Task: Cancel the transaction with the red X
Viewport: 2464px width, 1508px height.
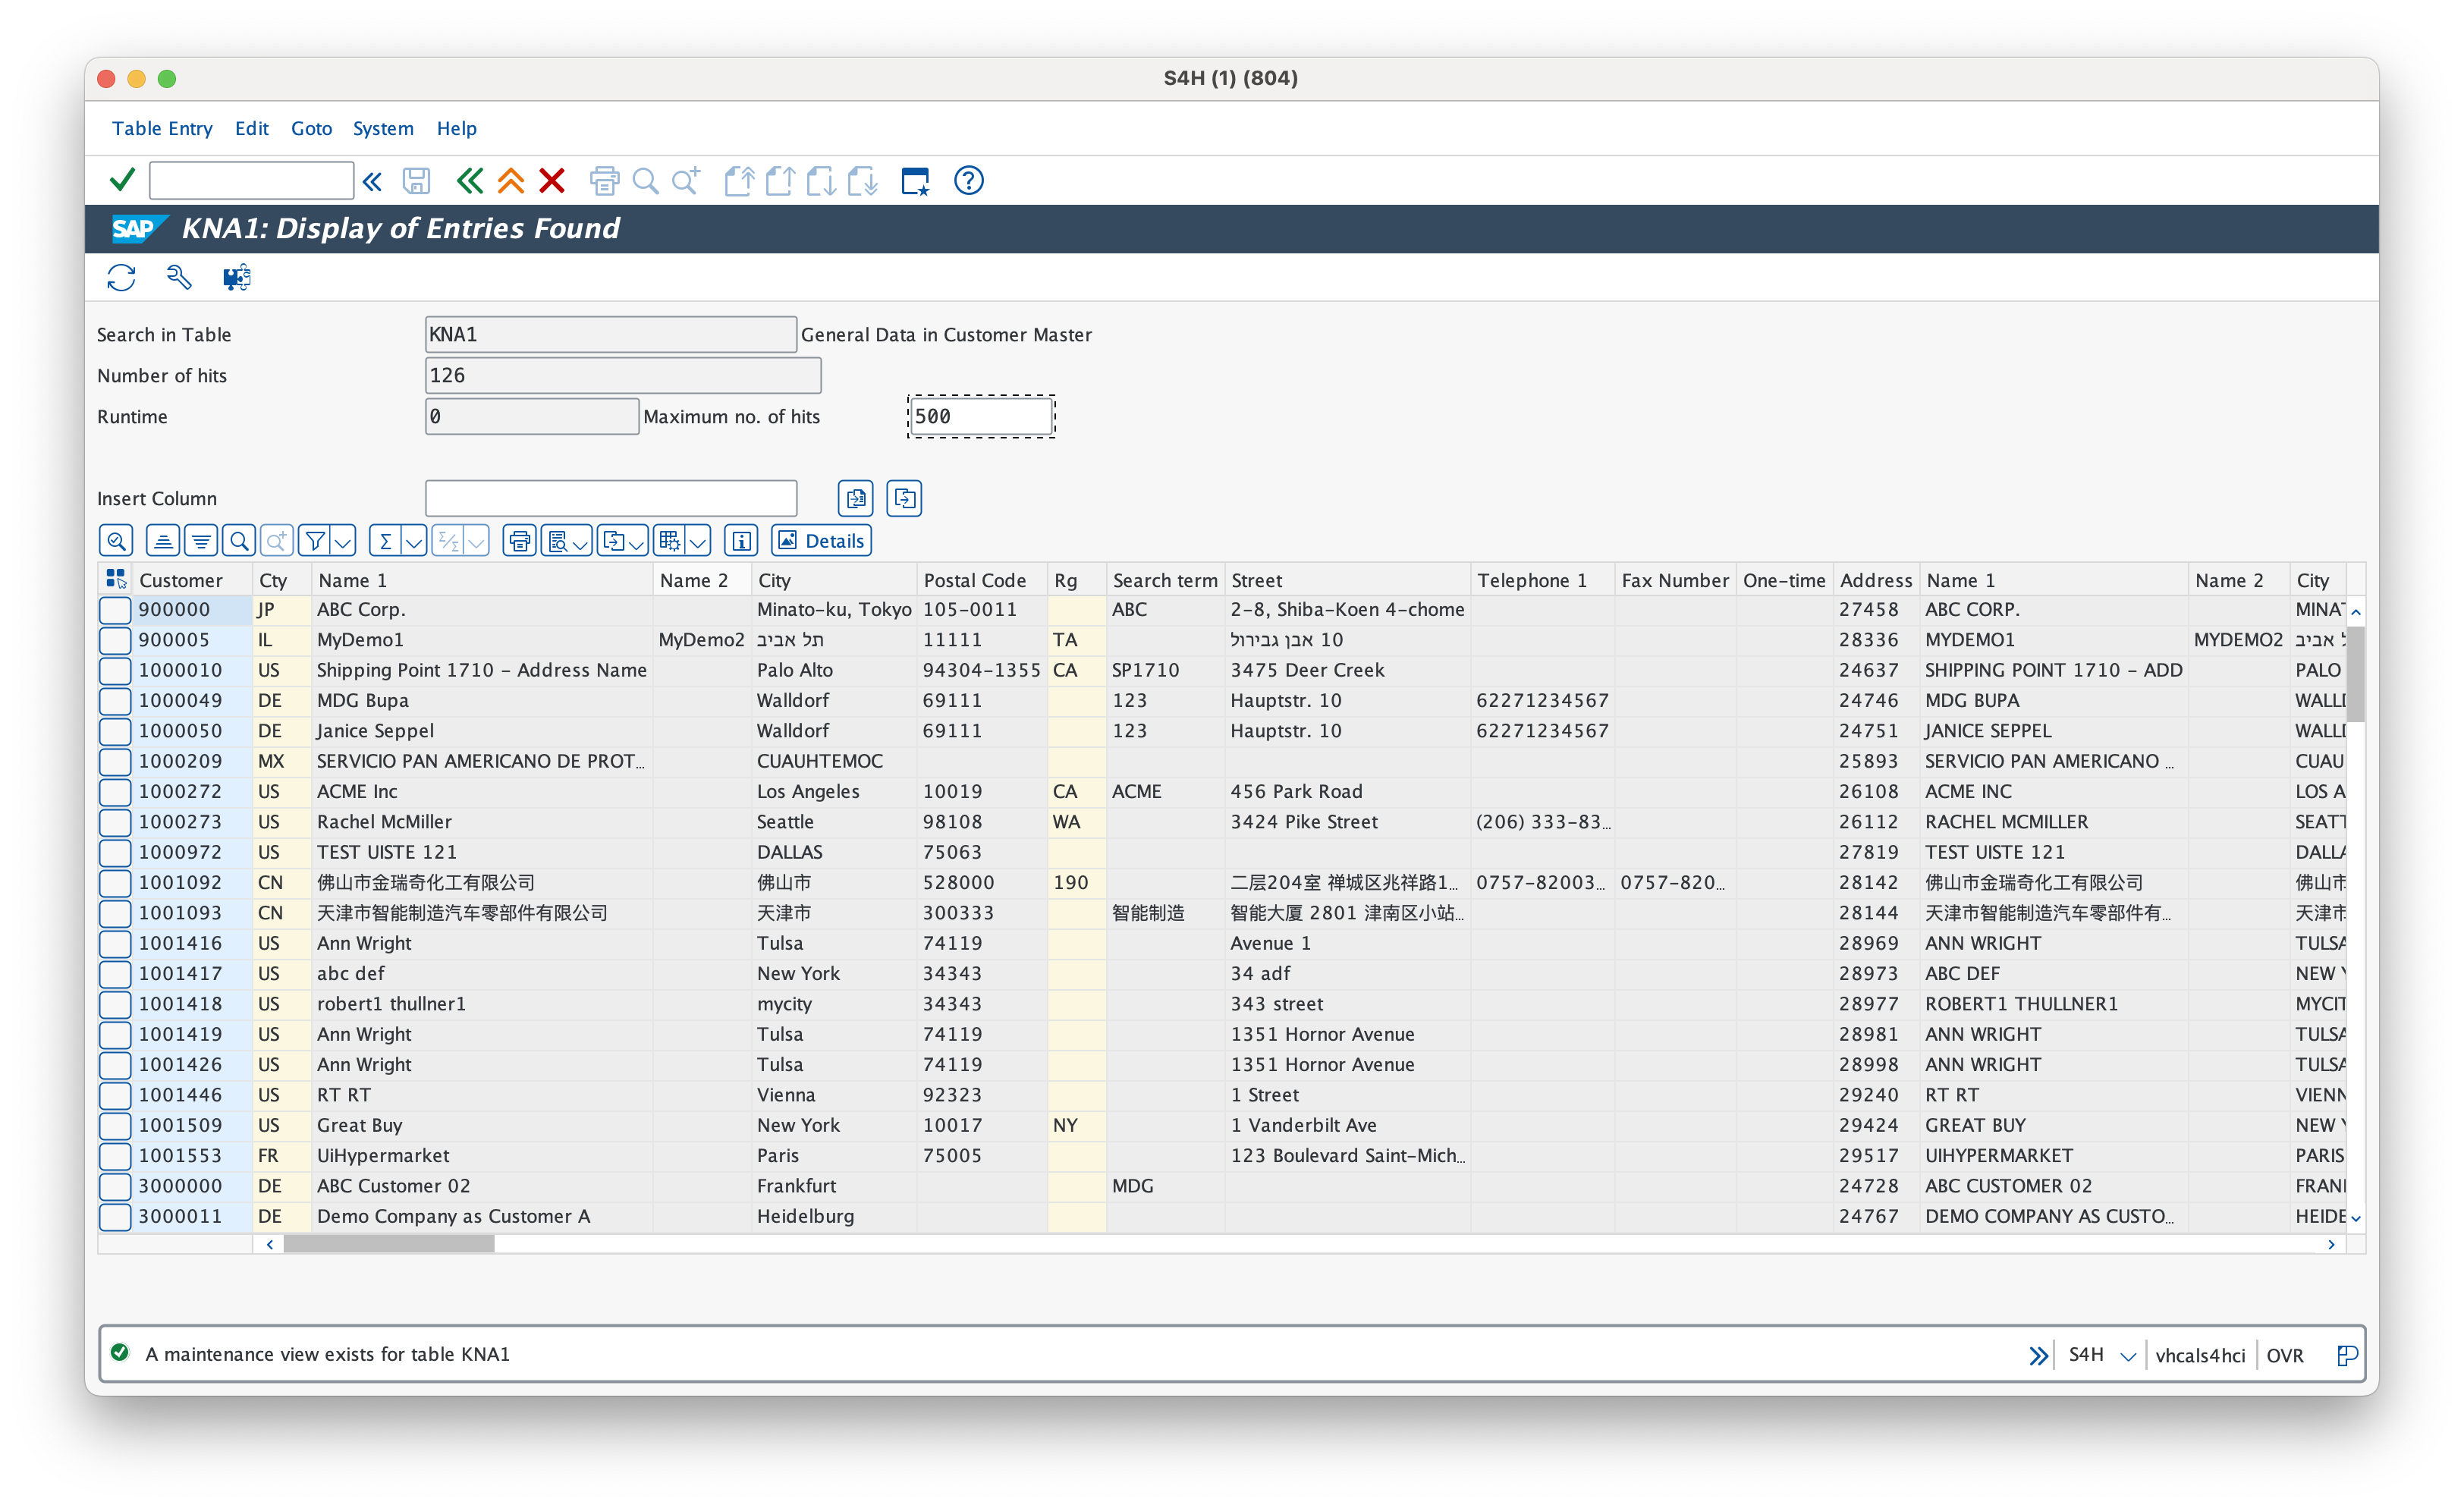Action: click(552, 181)
